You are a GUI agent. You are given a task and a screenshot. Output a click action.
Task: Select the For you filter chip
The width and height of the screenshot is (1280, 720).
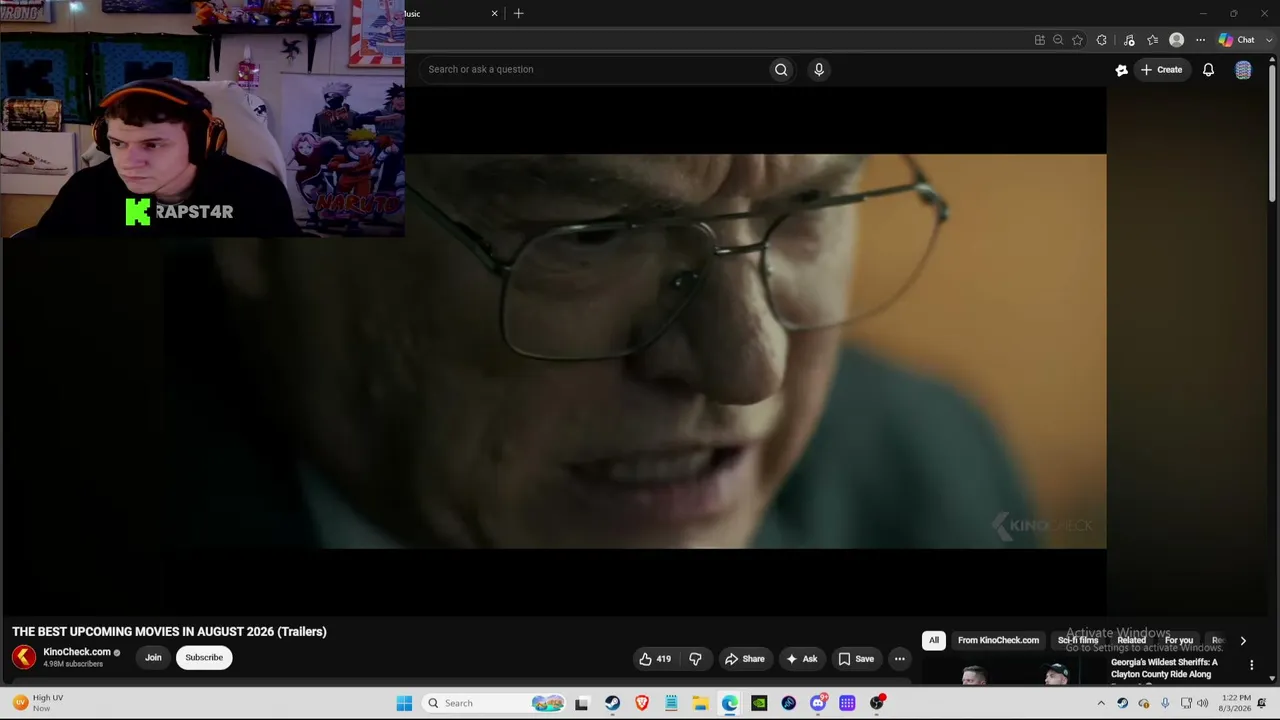1179,640
